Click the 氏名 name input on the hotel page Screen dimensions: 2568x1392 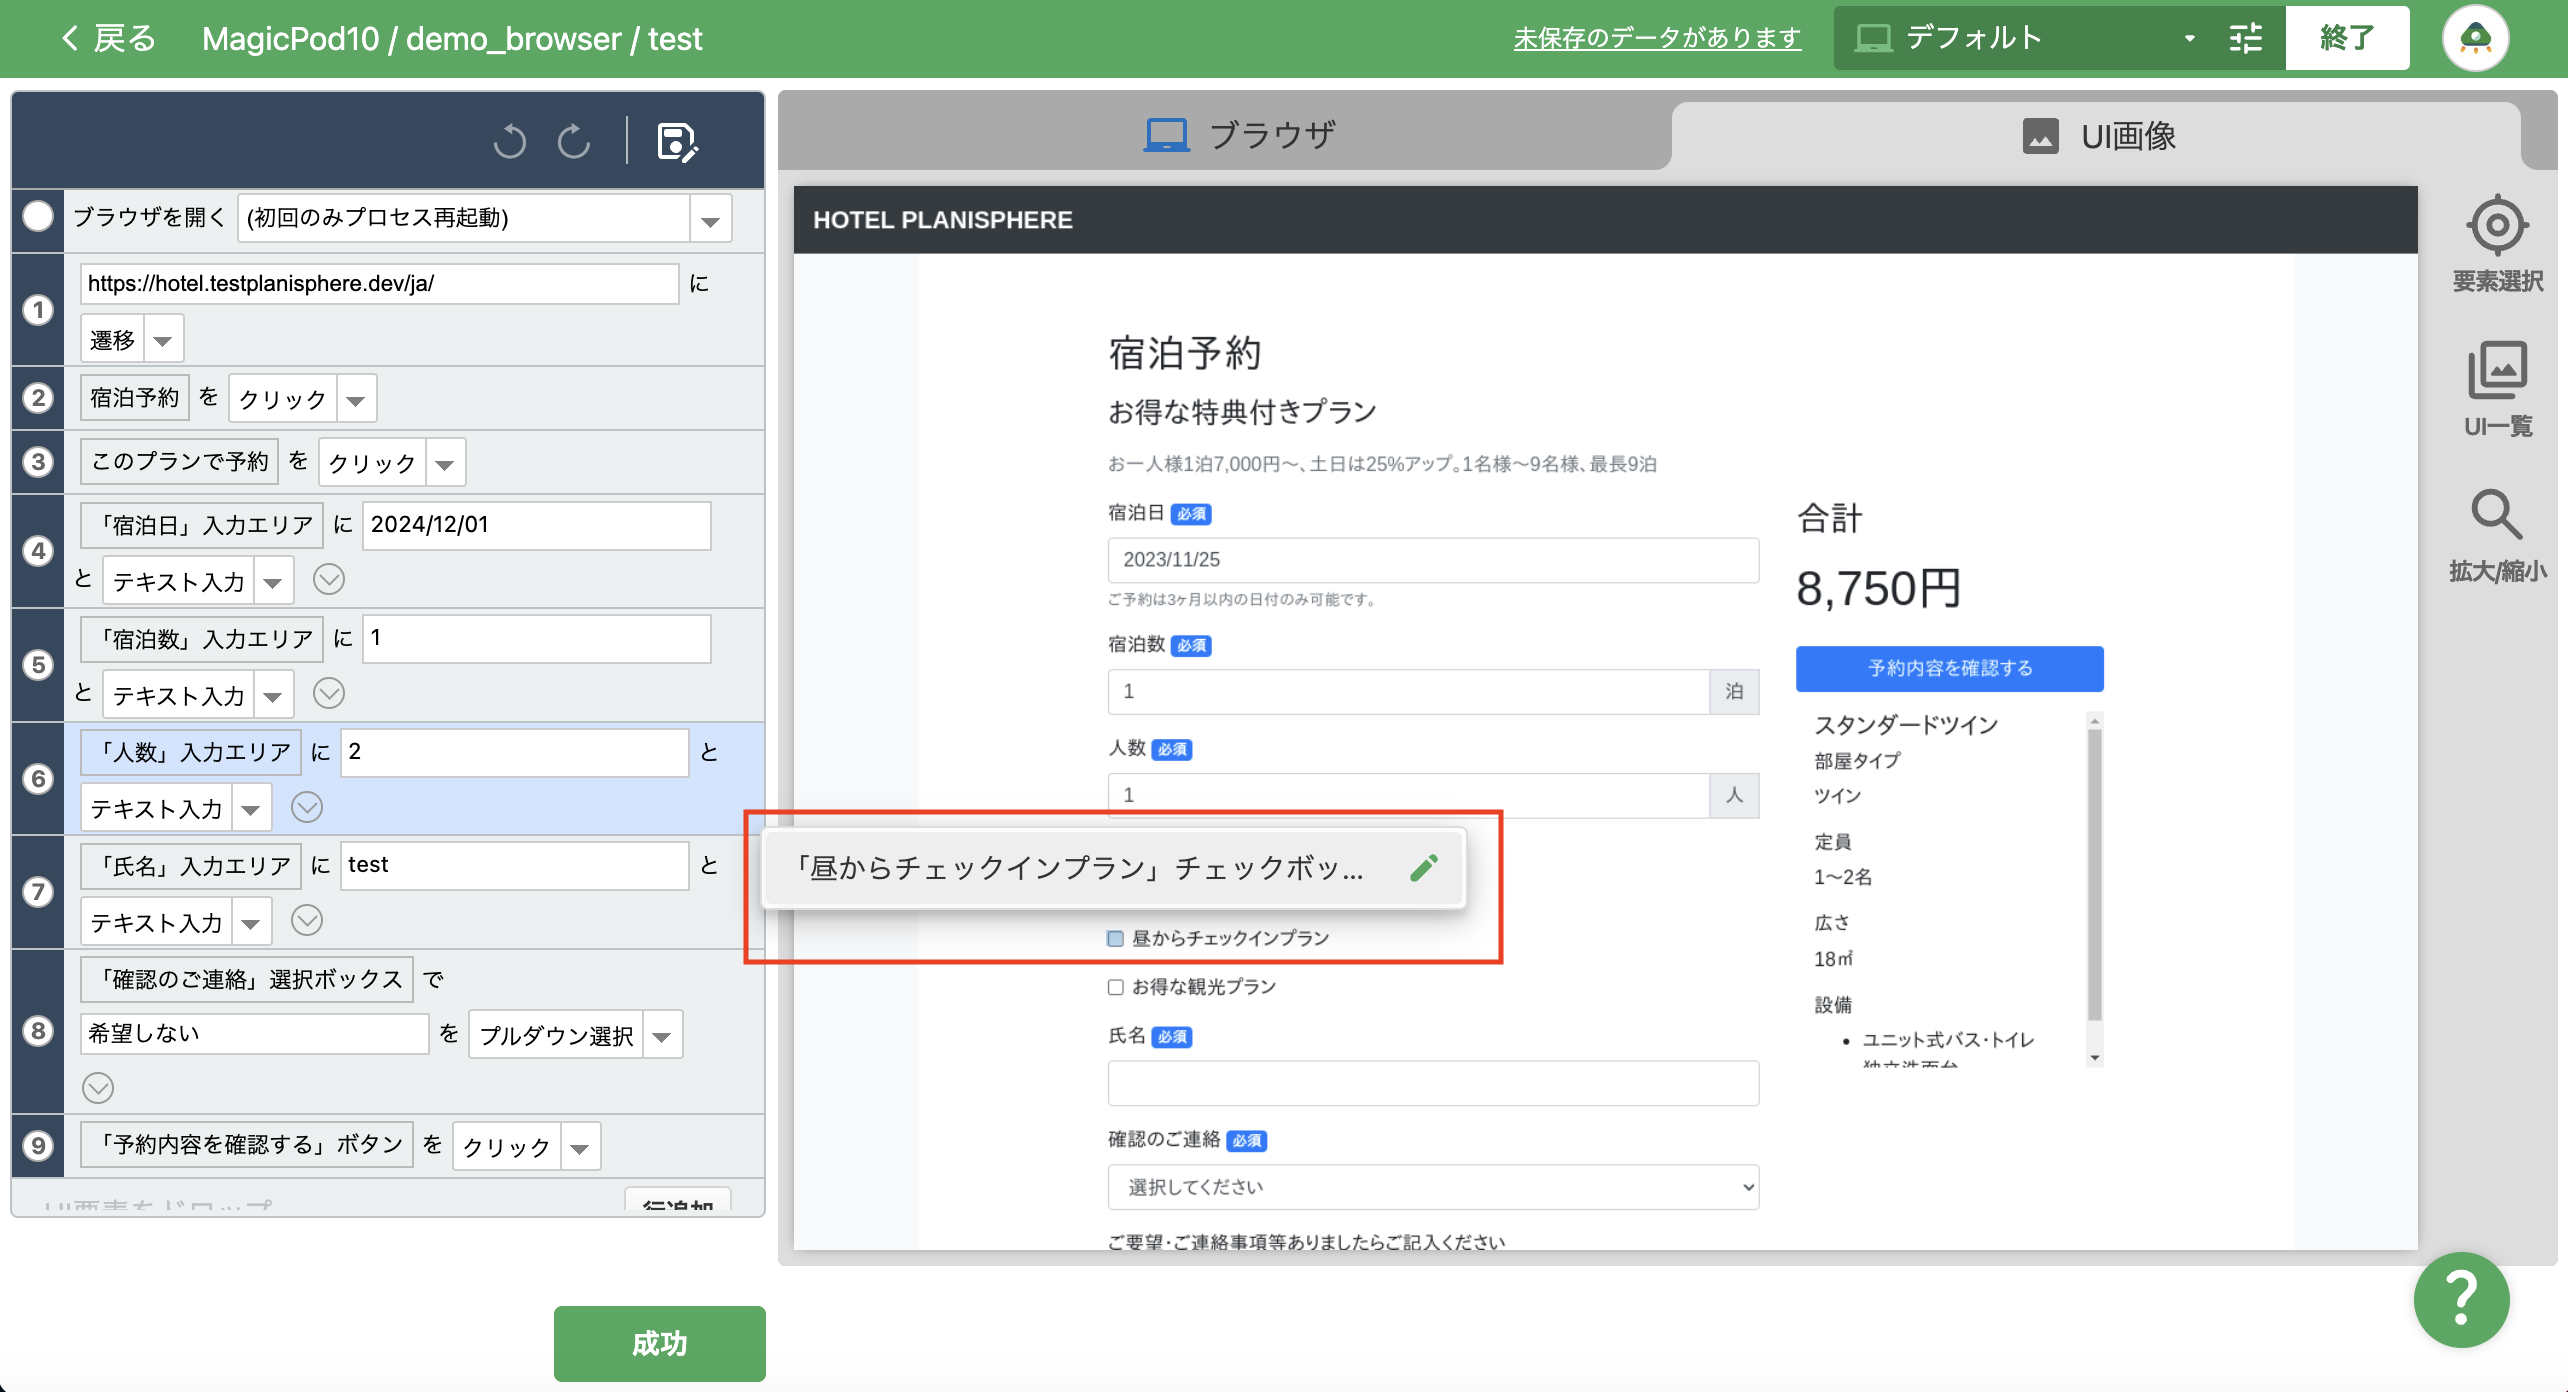coord(1433,1083)
